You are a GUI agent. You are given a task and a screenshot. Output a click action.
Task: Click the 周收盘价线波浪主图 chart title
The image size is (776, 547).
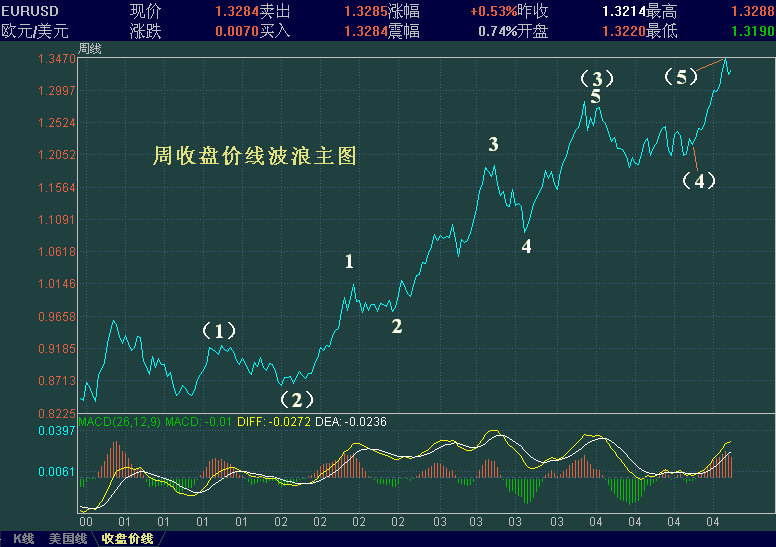pos(255,155)
